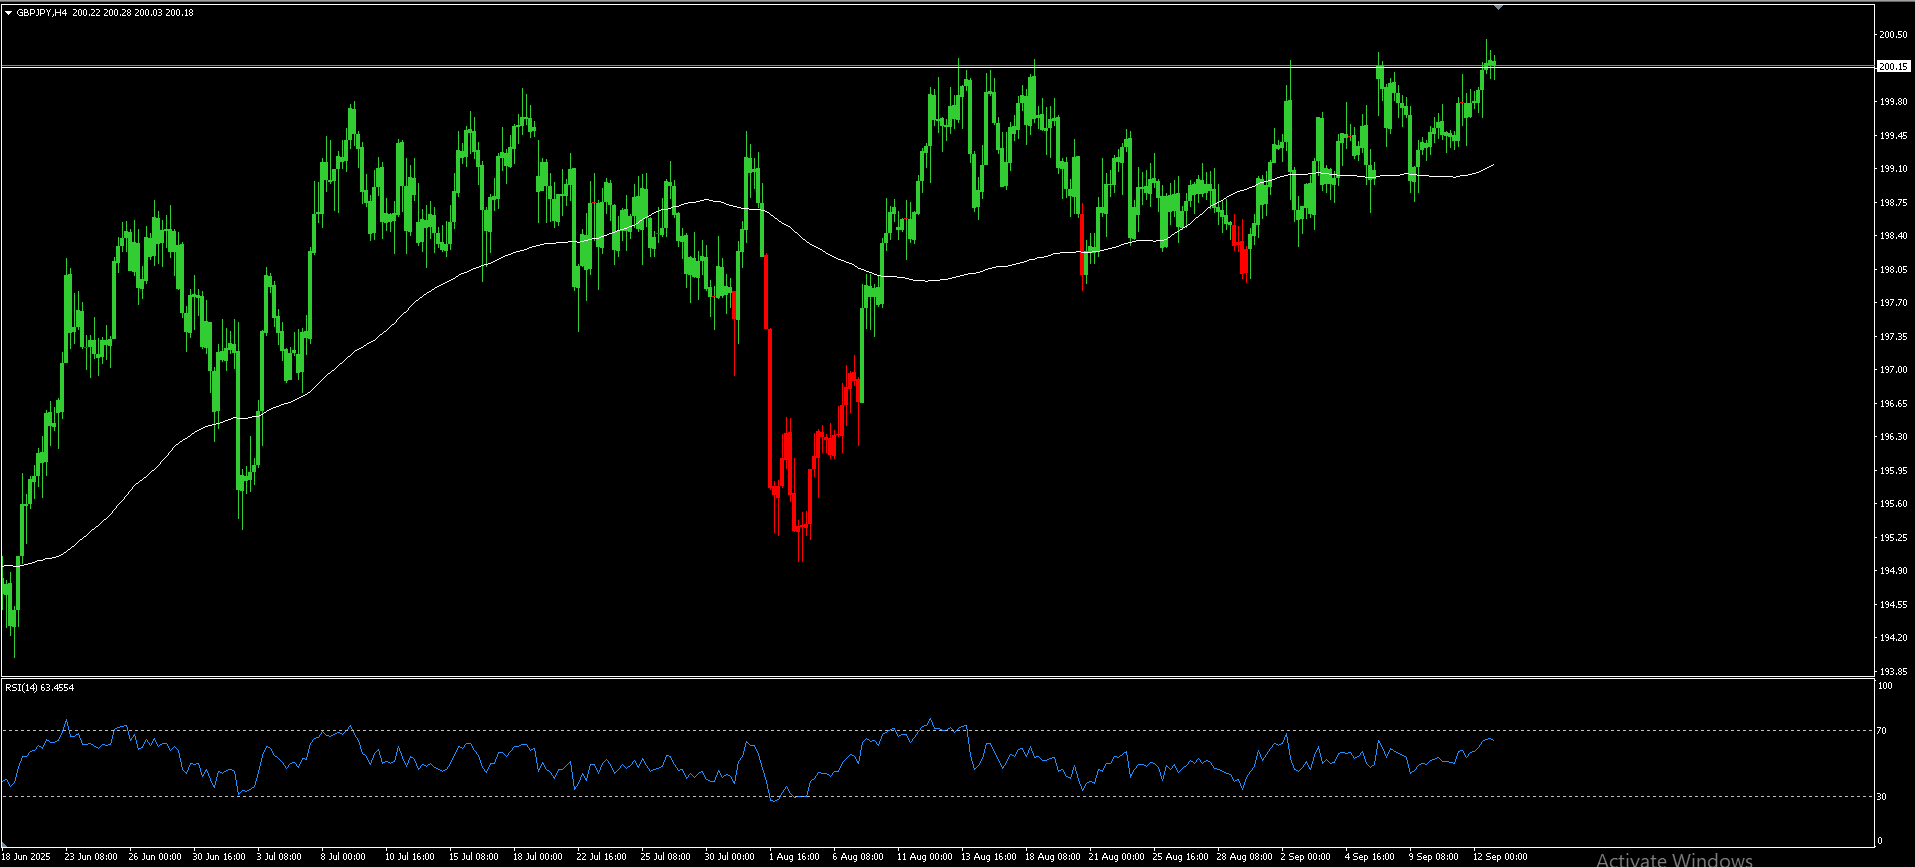
Task: Click the 8 Jul 00:00 time label
Action: (x=343, y=857)
